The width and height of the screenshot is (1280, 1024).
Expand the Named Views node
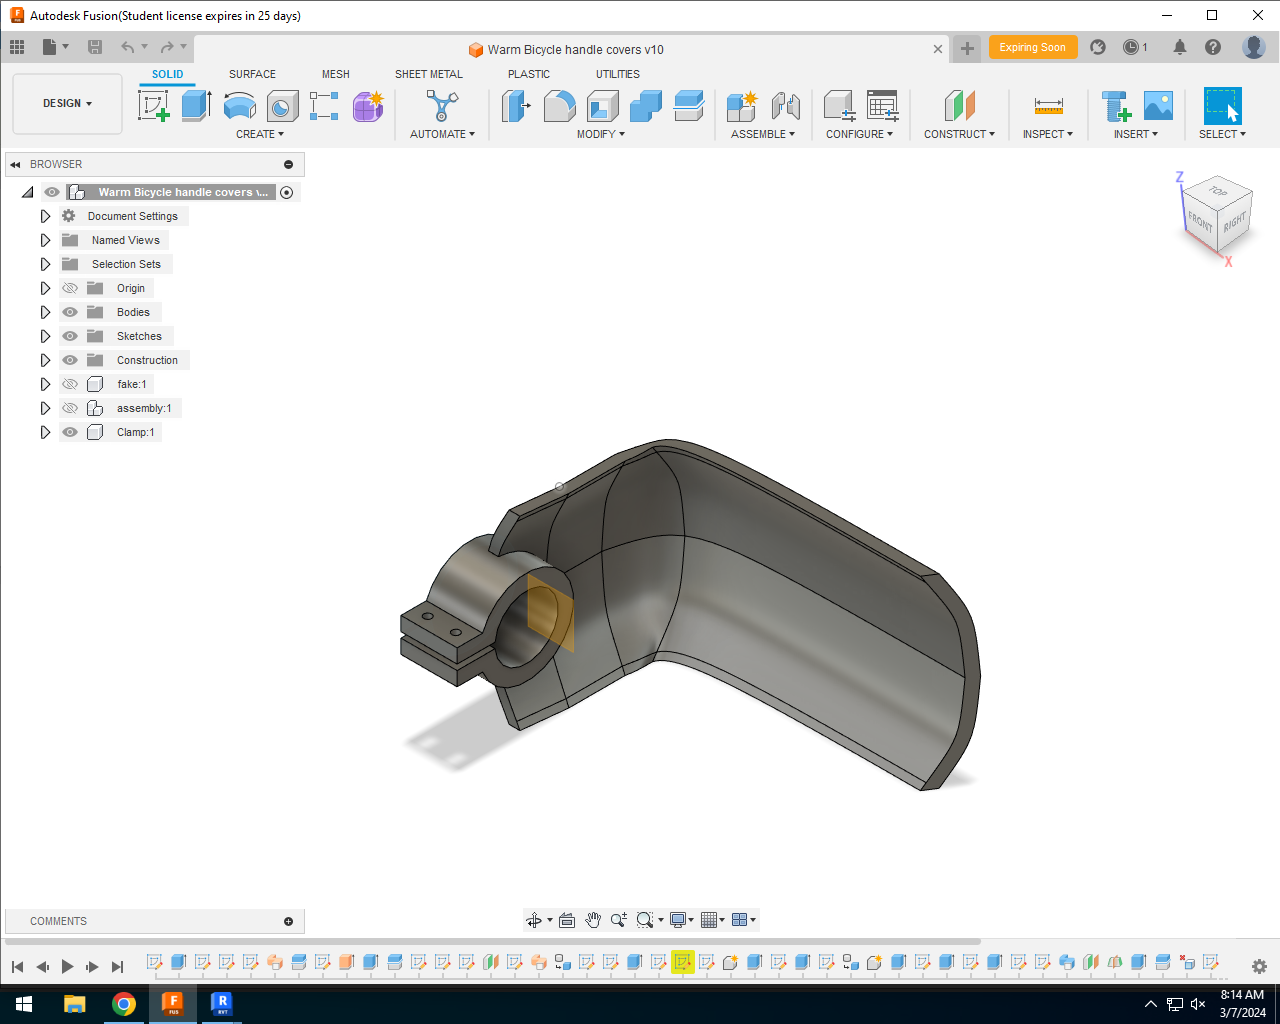pos(45,240)
